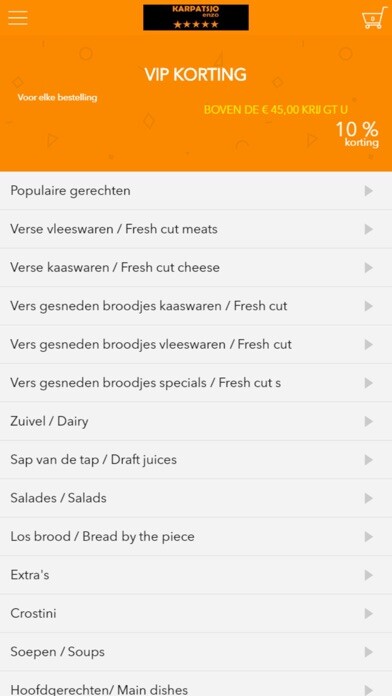Viewport: 392px width, 696px height.
Task: Expand Sap van de tap / Draft juices
Action: (196, 459)
